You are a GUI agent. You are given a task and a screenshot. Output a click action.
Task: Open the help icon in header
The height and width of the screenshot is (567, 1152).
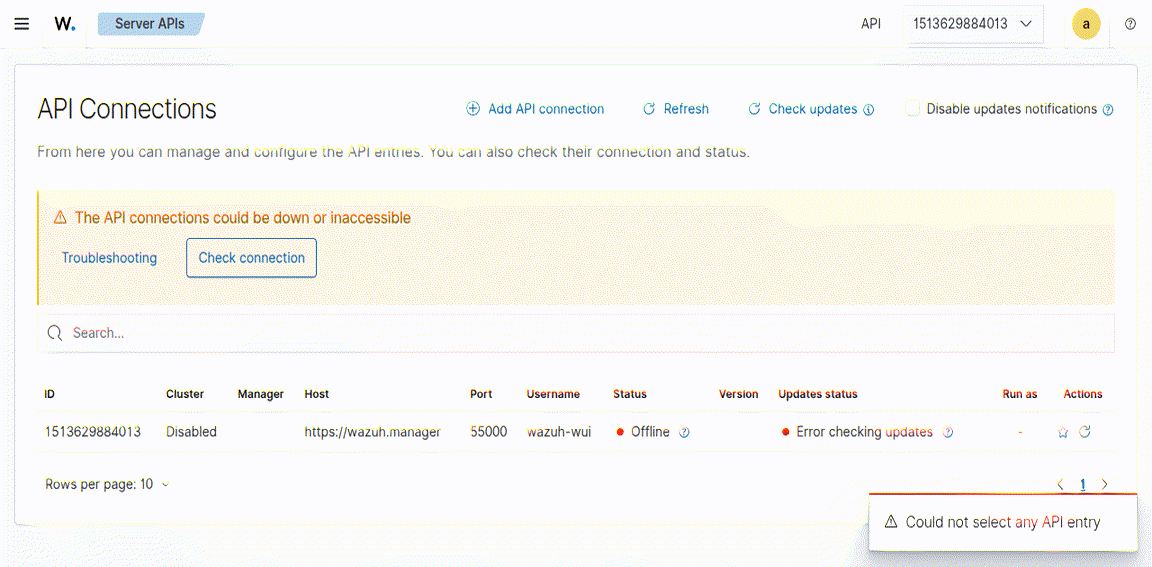pyautogui.click(x=1131, y=24)
